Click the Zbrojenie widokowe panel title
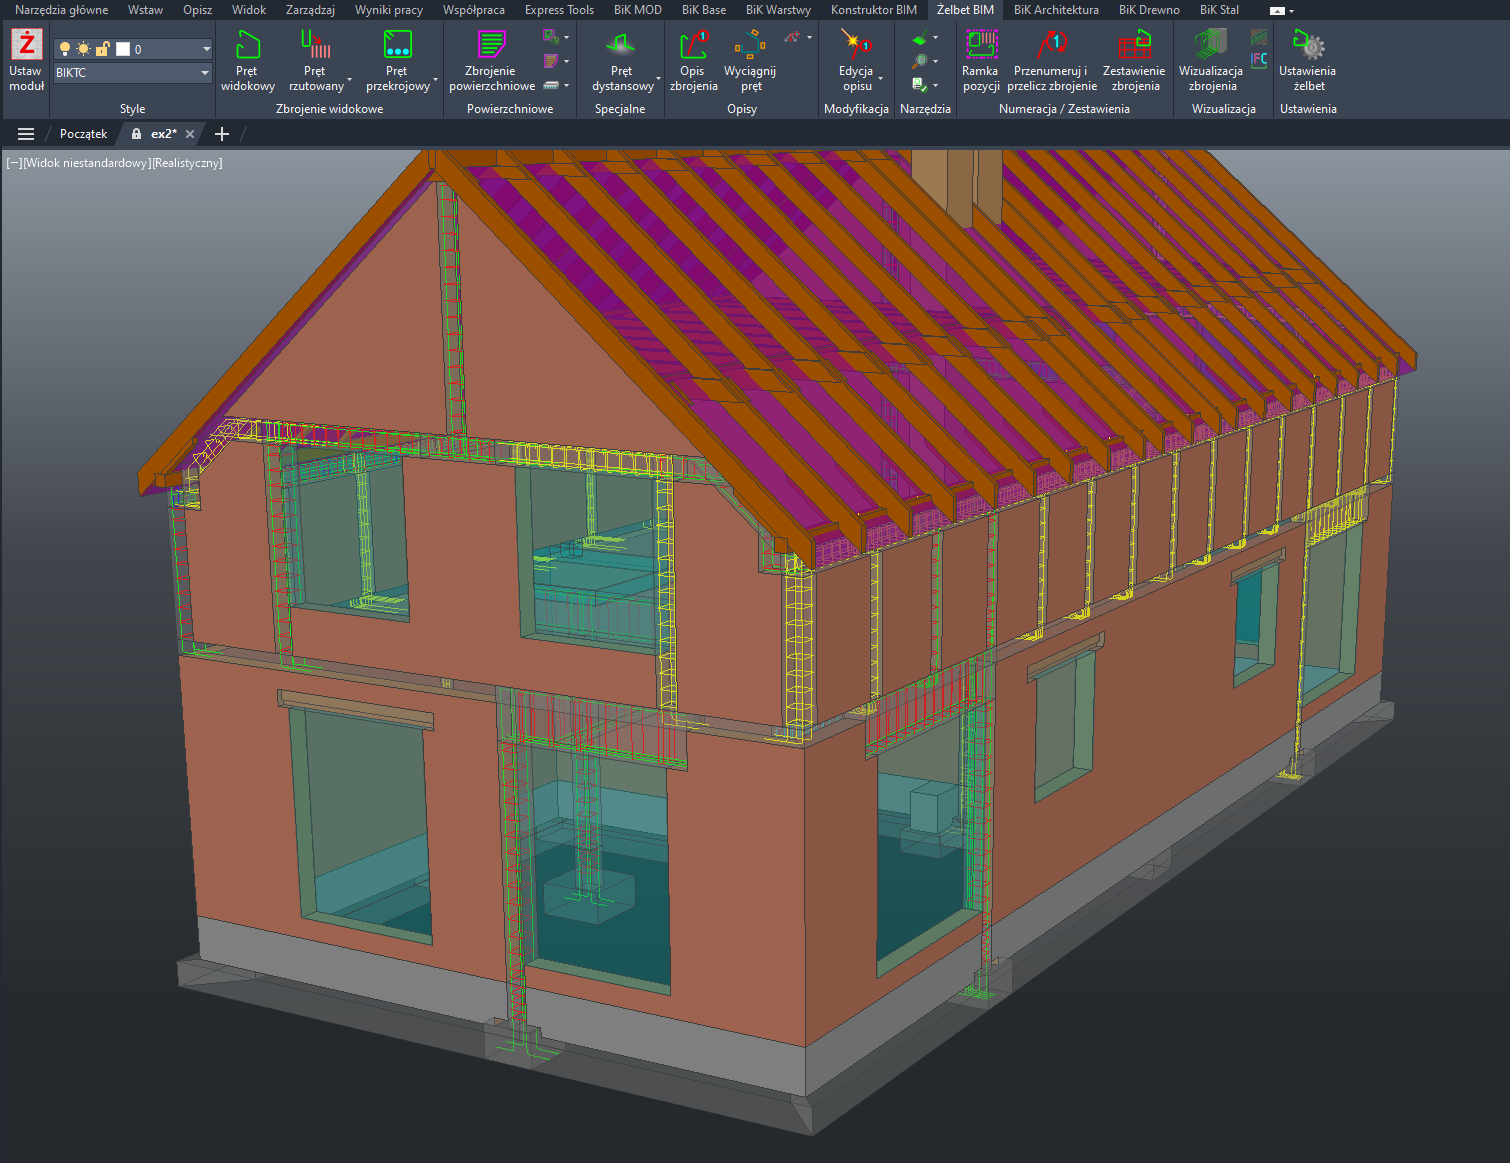 [329, 109]
